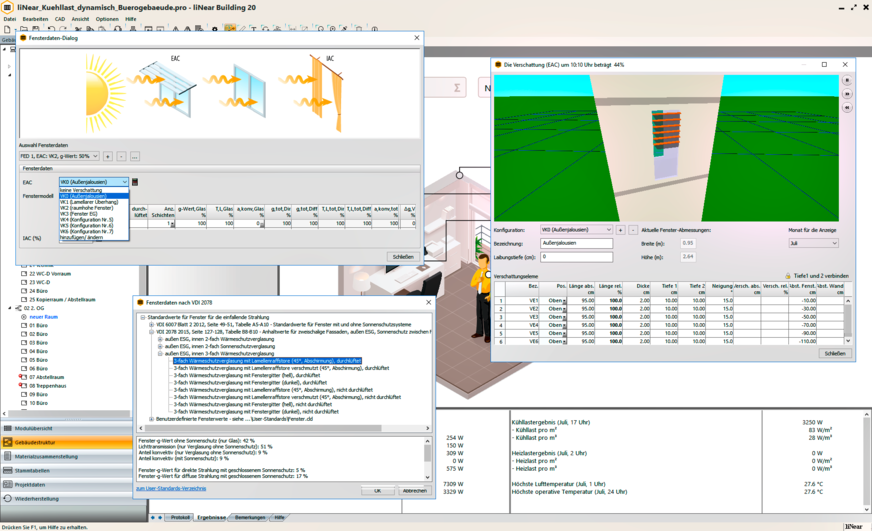Click the Modulübersicht sidebar icon
Screen dimensions: 872x531
(x=8, y=428)
